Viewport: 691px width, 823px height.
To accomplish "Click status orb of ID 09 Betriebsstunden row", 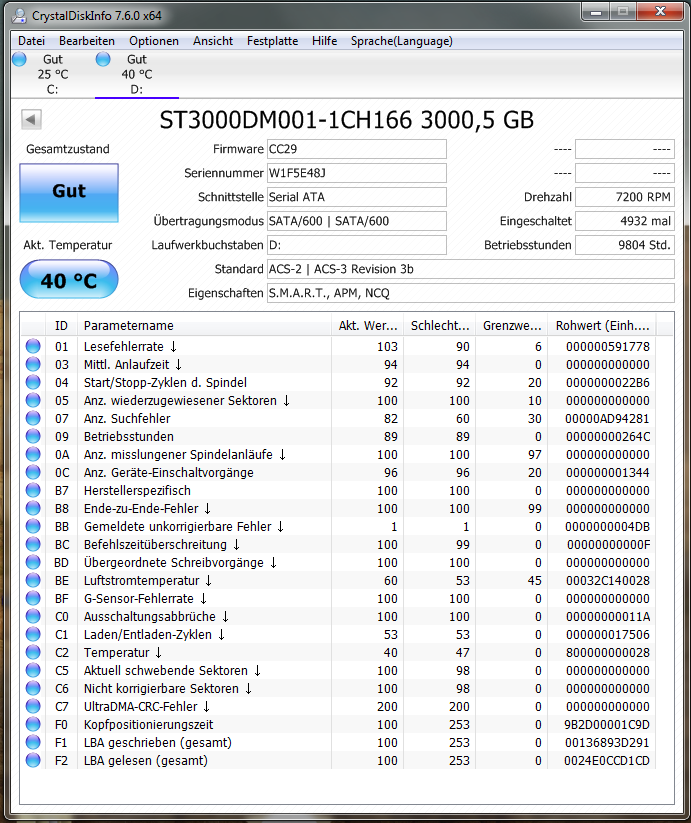I will pyautogui.click(x=33, y=436).
